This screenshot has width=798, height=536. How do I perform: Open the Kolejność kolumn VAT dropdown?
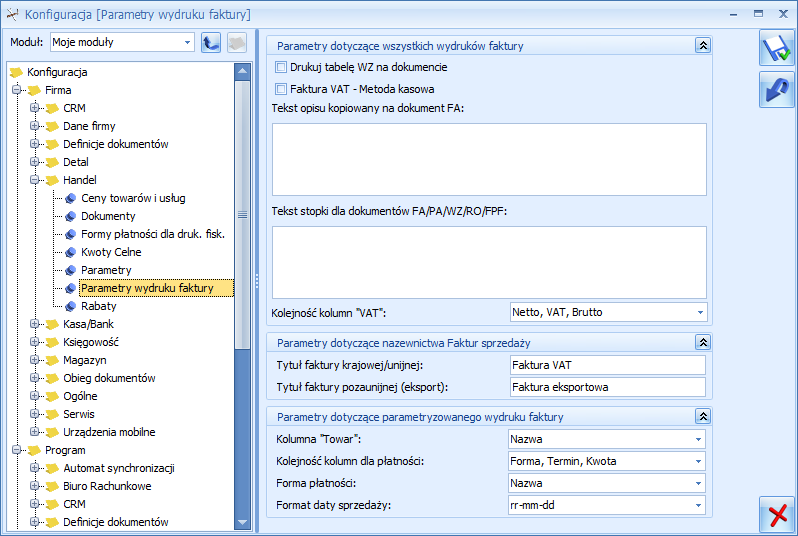(x=700, y=313)
